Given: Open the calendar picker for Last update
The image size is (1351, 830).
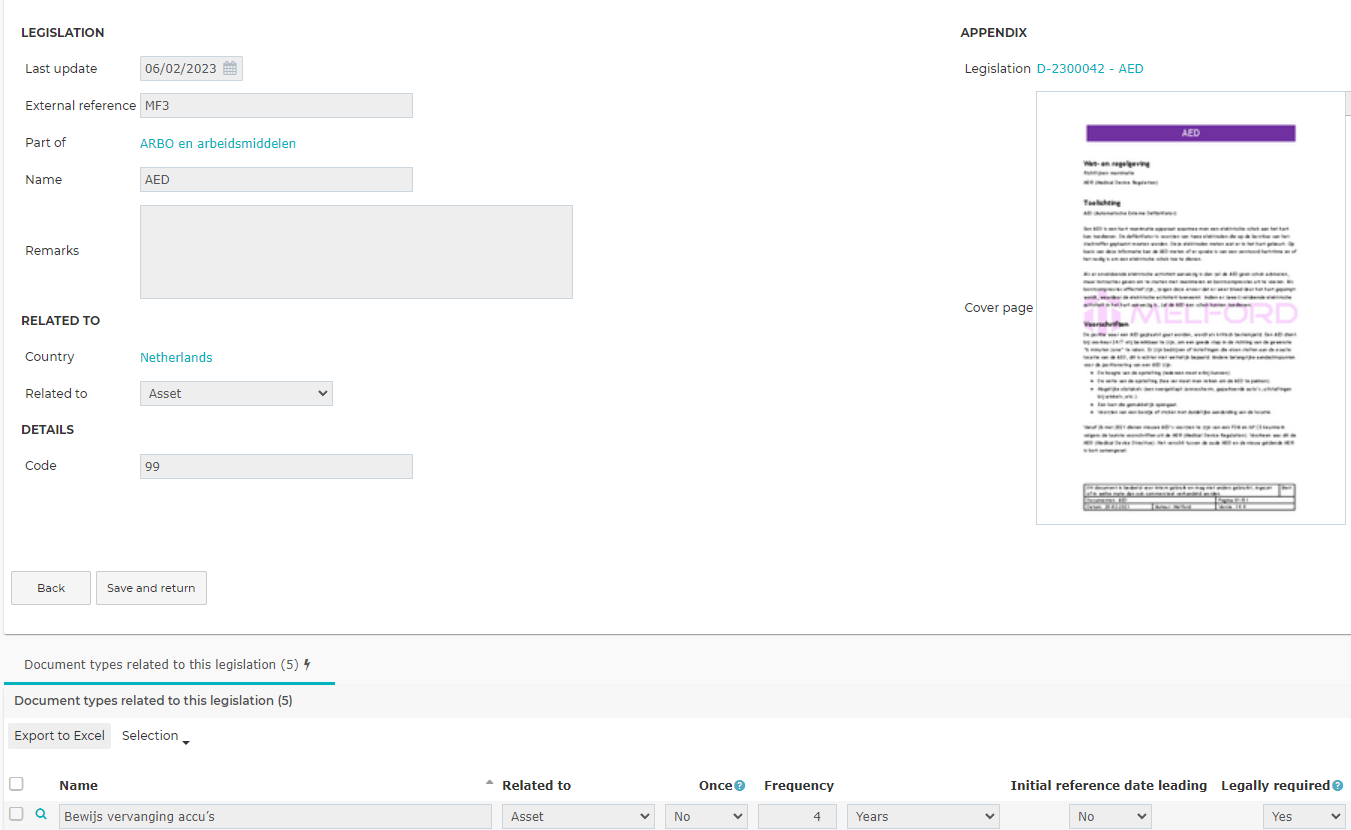Looking at the screenshot, I should (230, 69).
